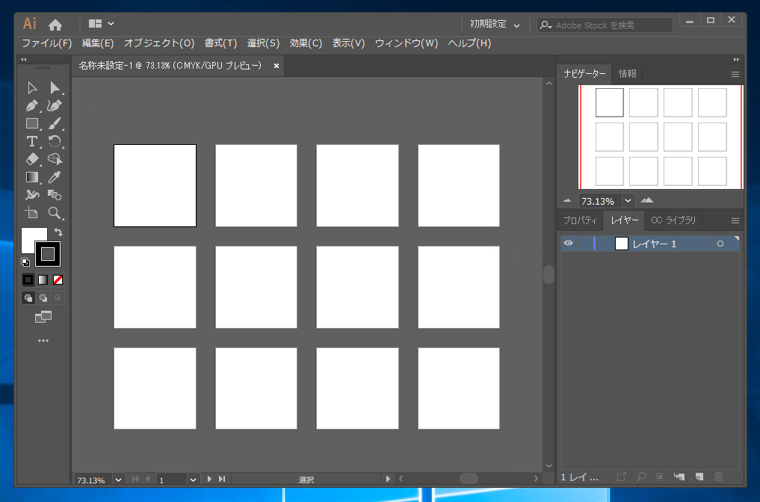The width and height of the screenshot is (760, 502).
Task: Choose the Type tool
Action: (x=32, y=142)
